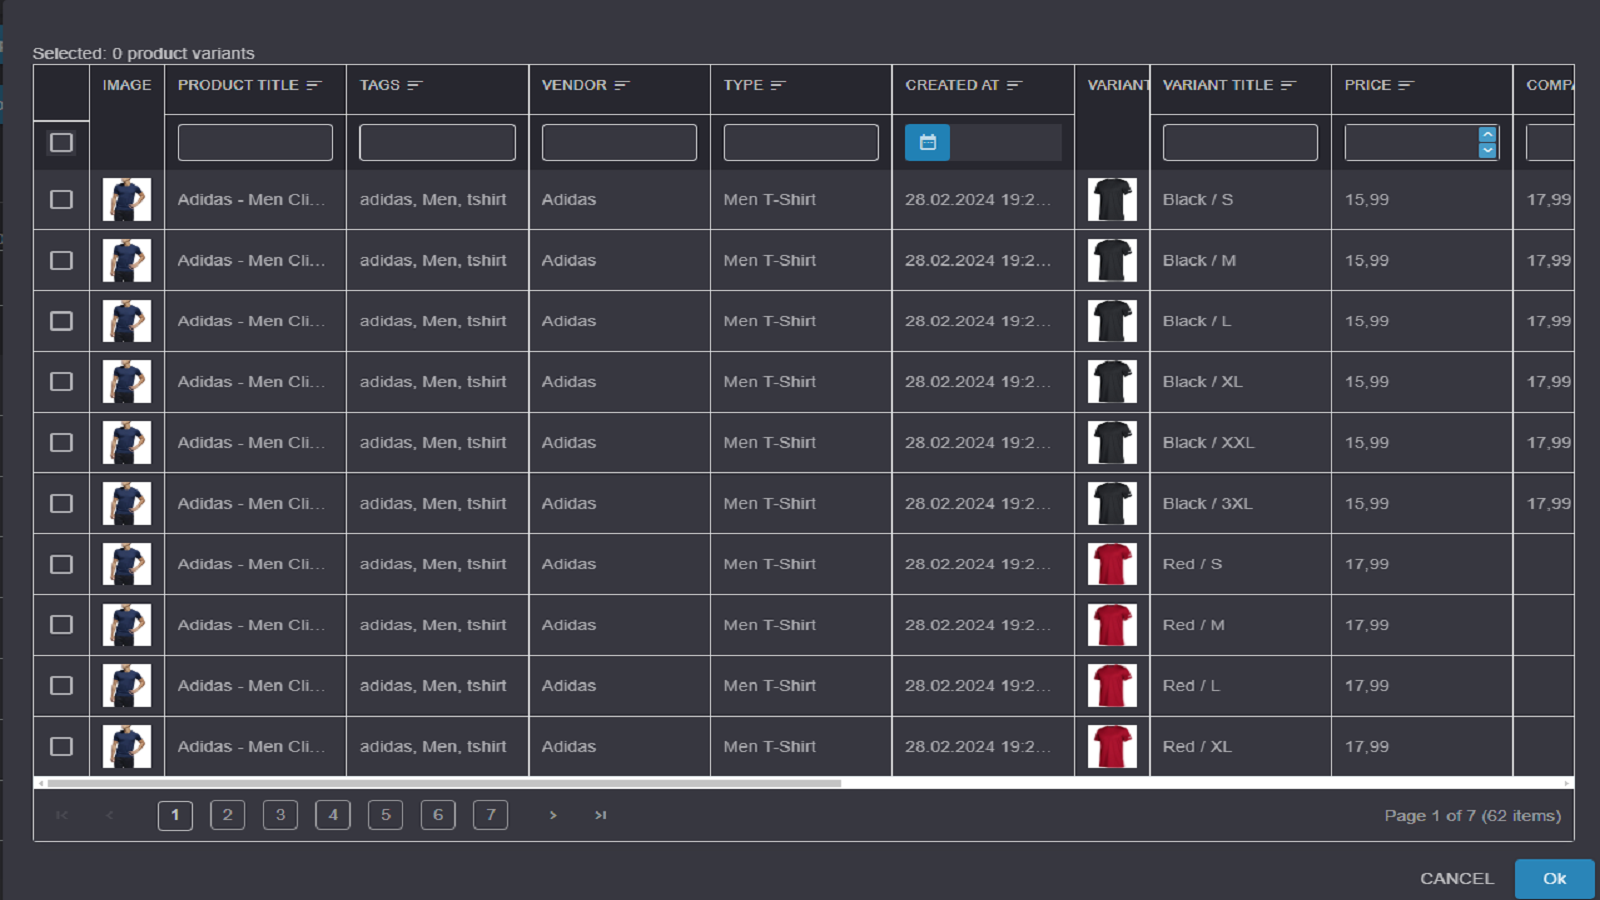This screenshot has height=900, width=1600.
Task: Jump to the last page with the end icon
Action: pos(600,815)
